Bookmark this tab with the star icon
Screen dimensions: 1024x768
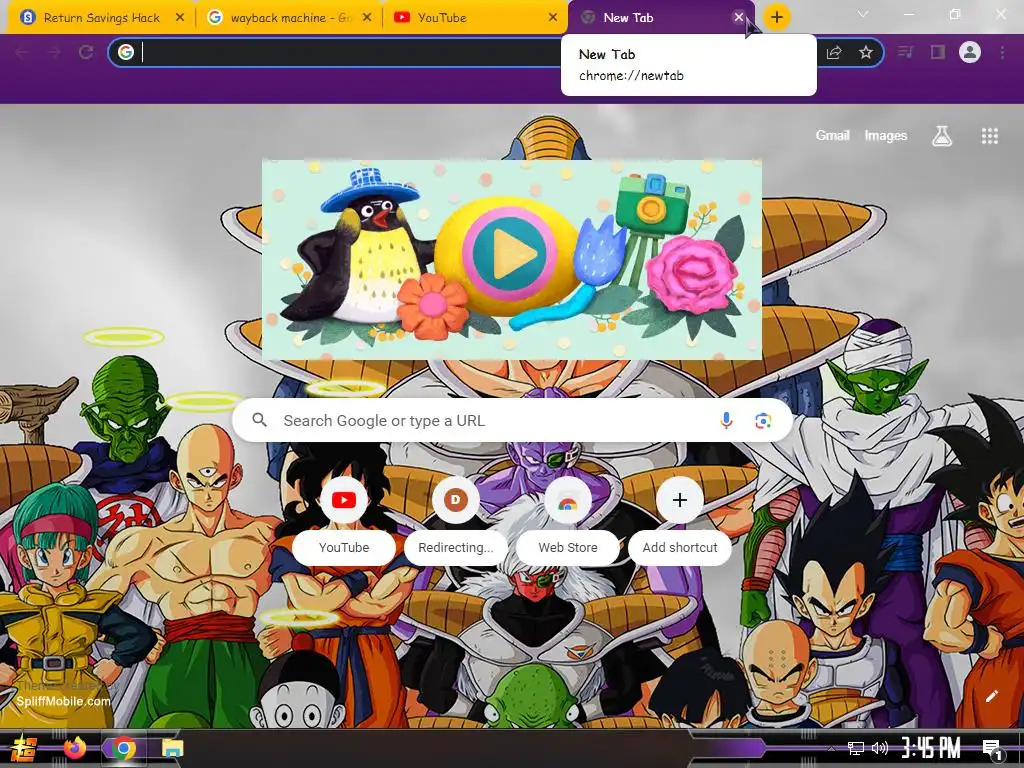866,52
